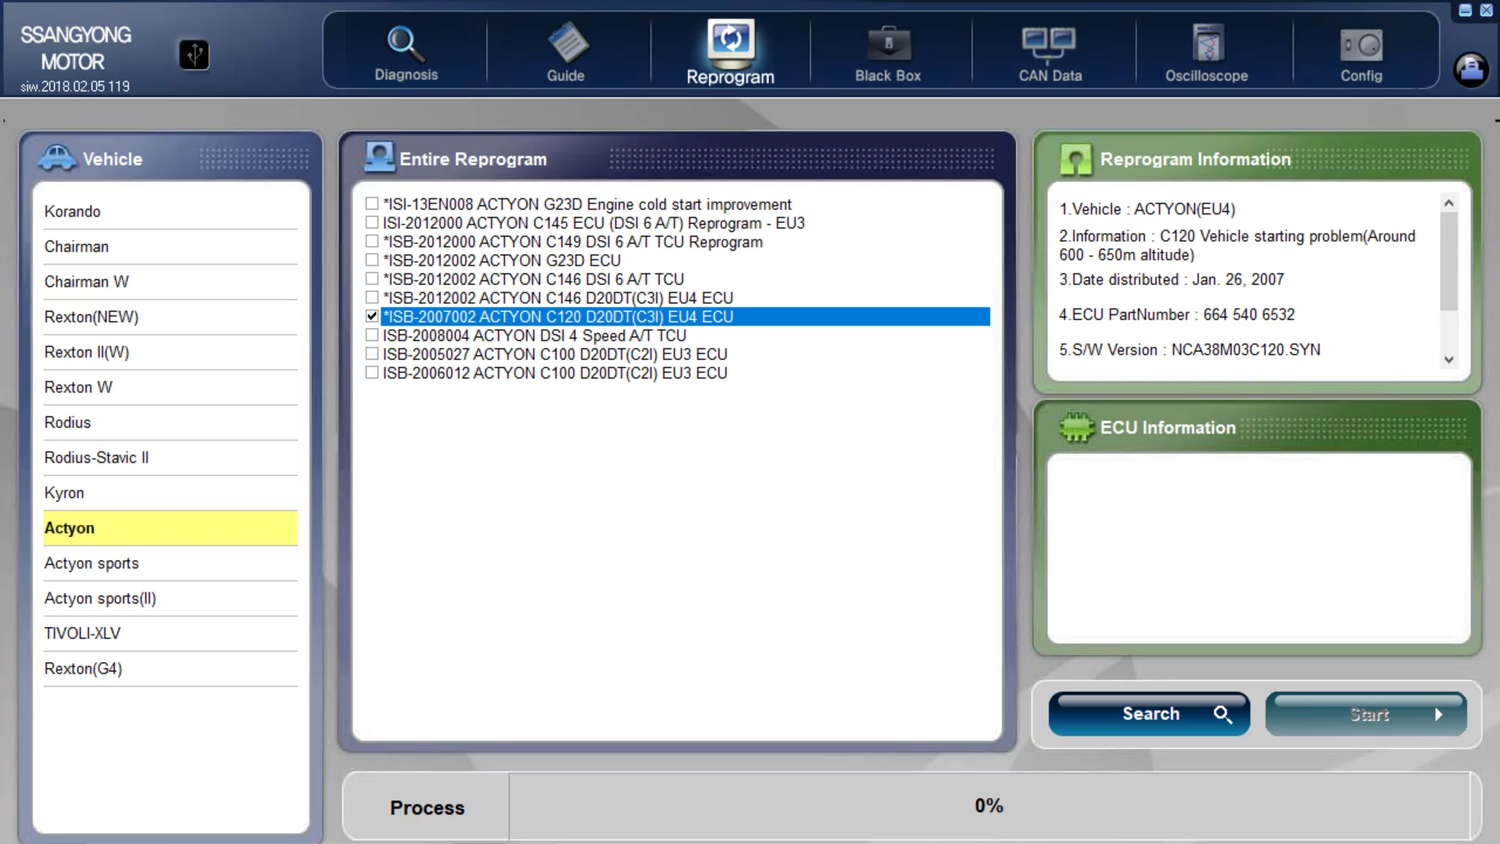
Task: Uncheck ISB-2007002 ACTYON C120 EU4 ECU checkbox
Action: [x=372, y=316]
